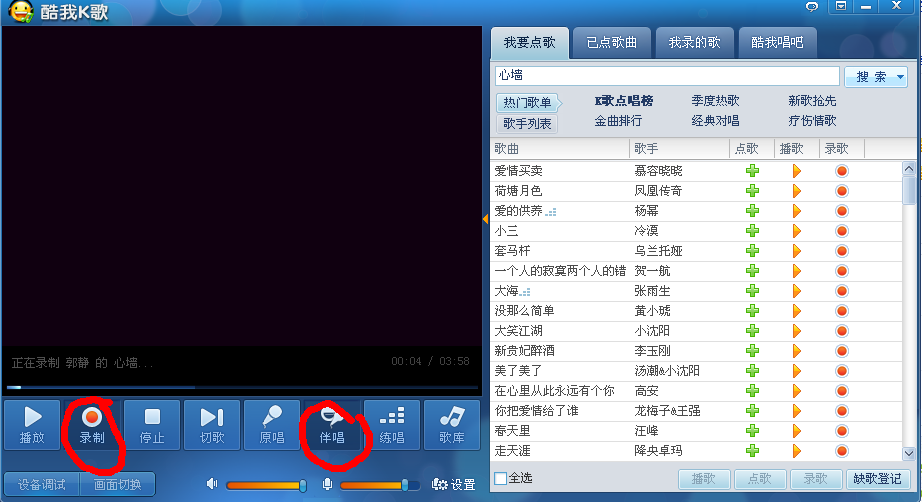Open the 金曲排行 ranking

[618, 121]
